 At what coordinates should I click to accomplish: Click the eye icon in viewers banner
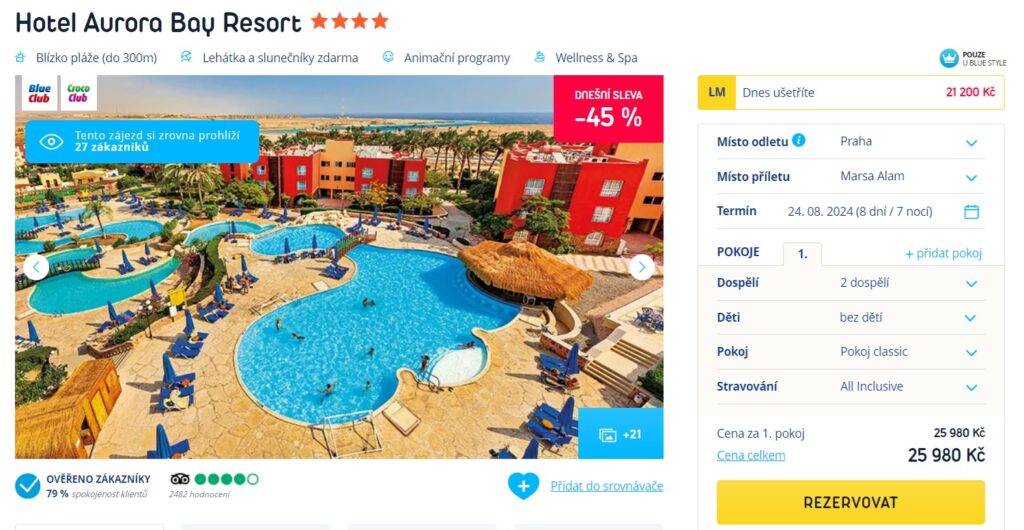pos(52,142)
